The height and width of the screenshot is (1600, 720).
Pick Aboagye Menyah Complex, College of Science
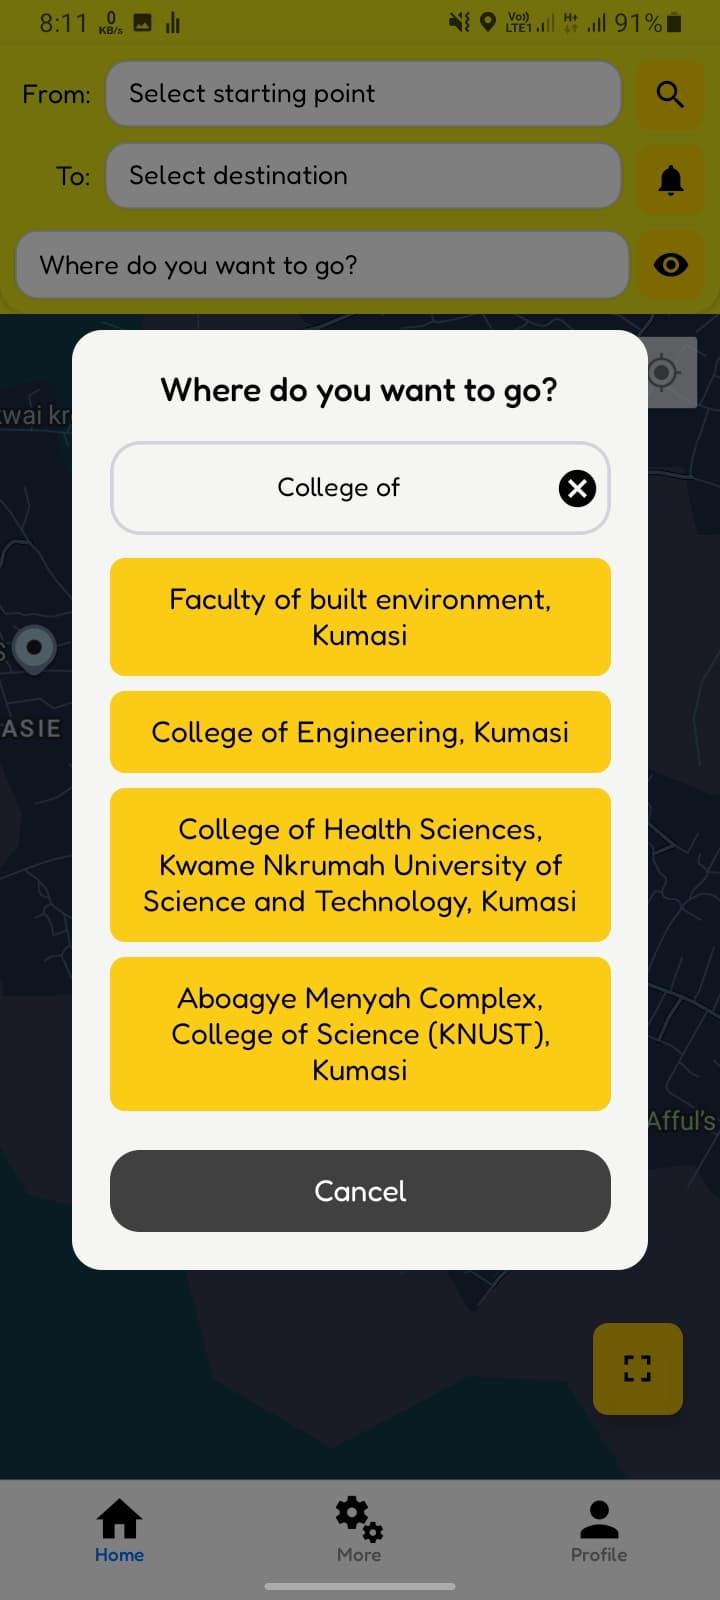pyautogui.click(x=360, y=1034)
